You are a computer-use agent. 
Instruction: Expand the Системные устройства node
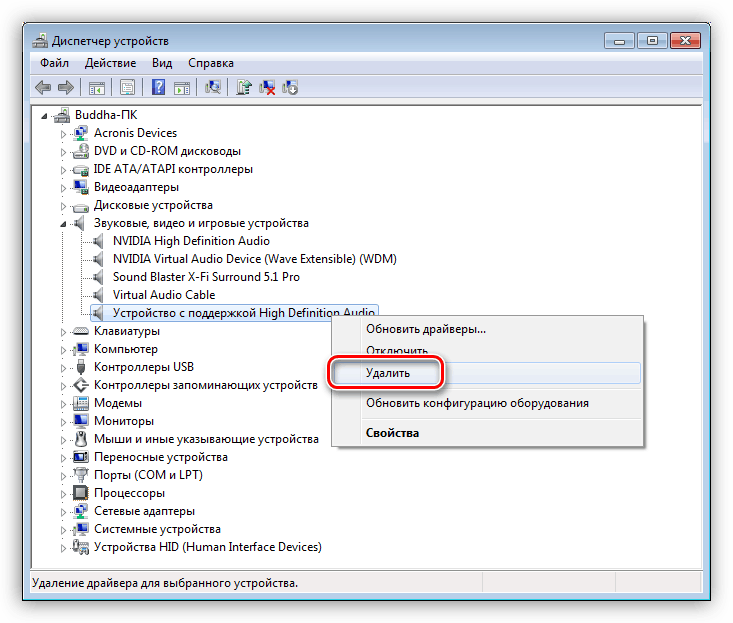point(63,530)
